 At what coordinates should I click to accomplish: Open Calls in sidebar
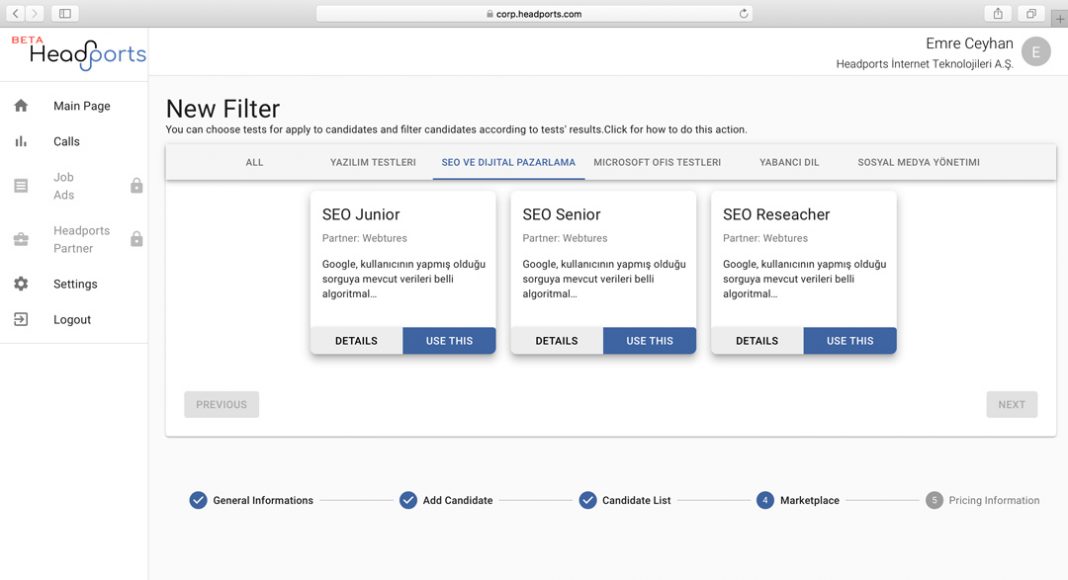click(67, 142)
